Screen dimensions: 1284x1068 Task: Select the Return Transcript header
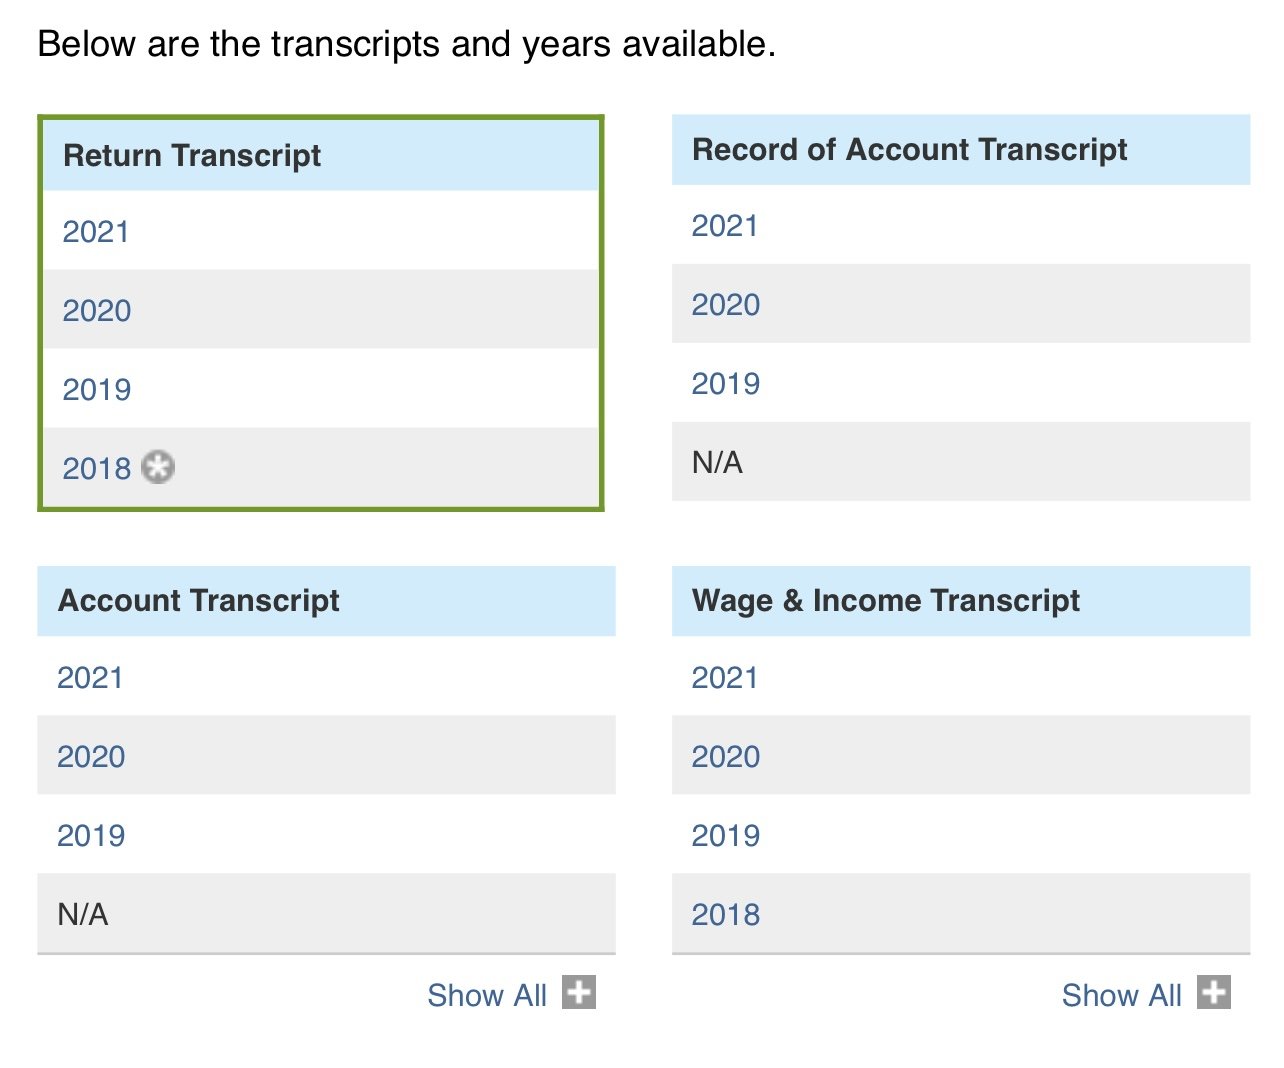click(x=321, y=156)
